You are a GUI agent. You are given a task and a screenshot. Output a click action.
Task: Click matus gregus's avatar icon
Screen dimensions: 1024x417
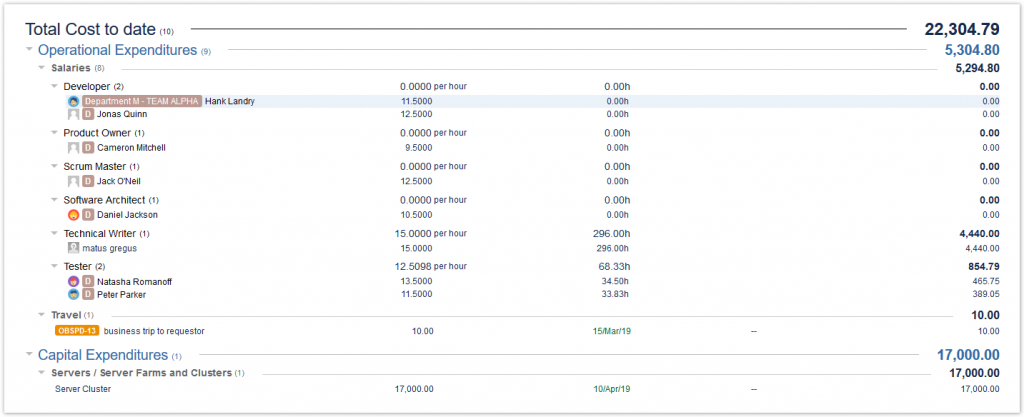pos(74,248)
